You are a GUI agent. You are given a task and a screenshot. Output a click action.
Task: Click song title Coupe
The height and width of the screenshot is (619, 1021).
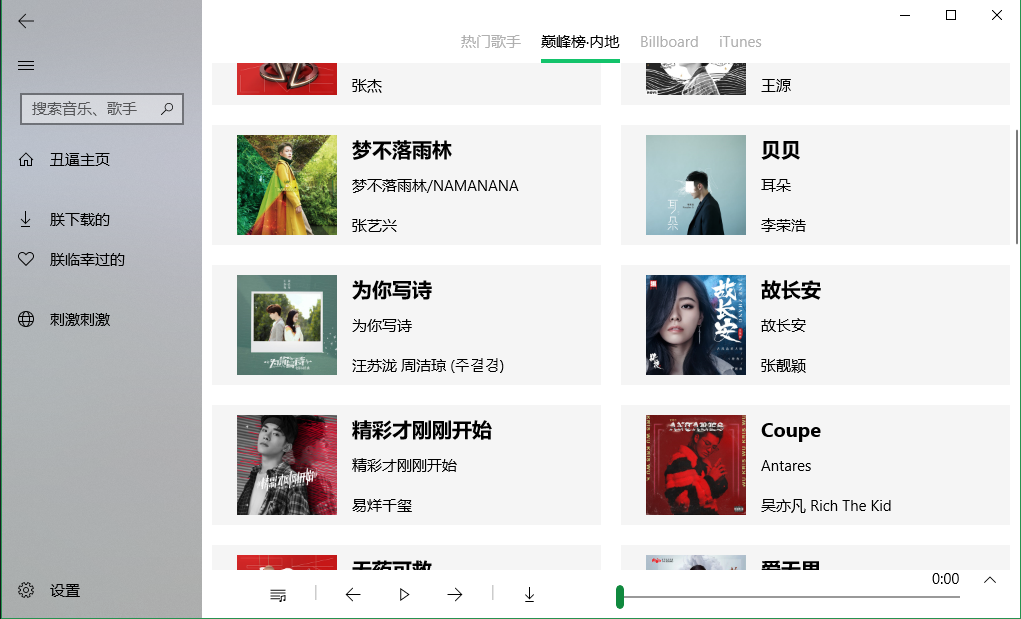791,430
